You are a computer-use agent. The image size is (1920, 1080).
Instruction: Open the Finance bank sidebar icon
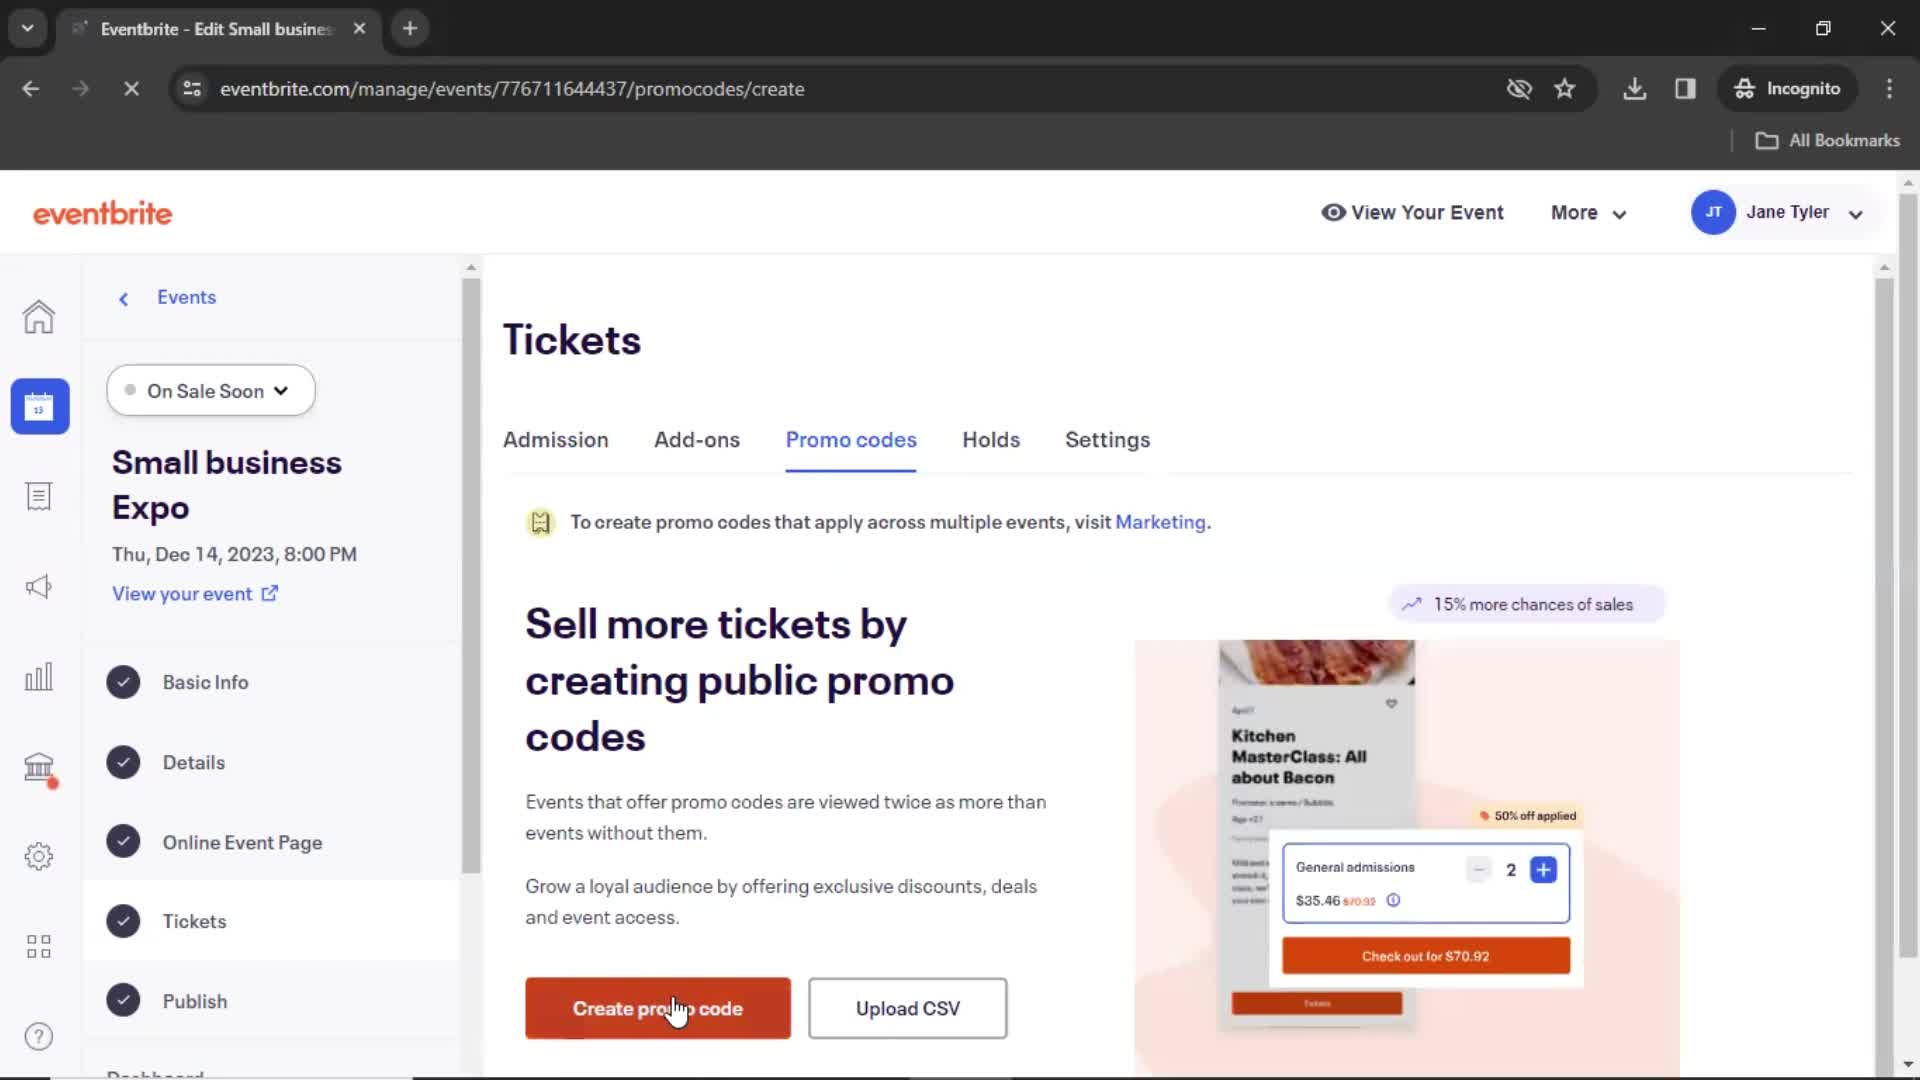pos(39,767)
